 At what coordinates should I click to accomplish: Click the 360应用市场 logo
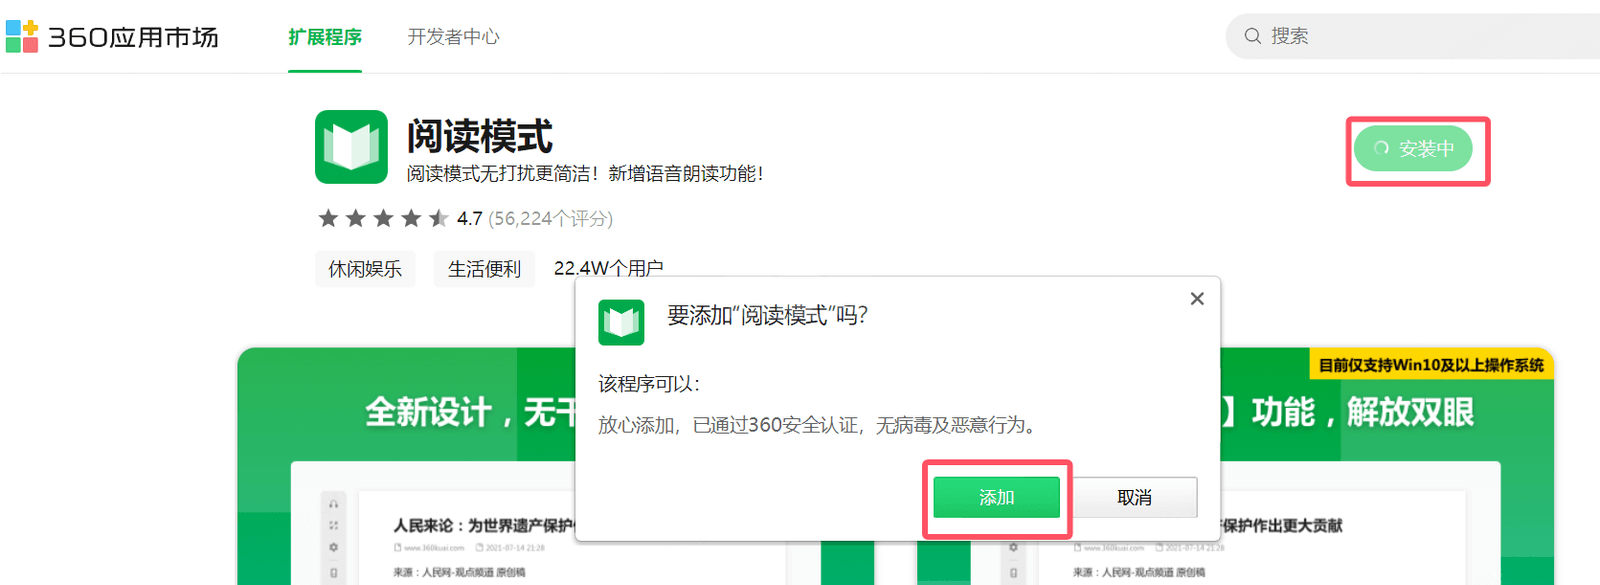coord(112,37)
